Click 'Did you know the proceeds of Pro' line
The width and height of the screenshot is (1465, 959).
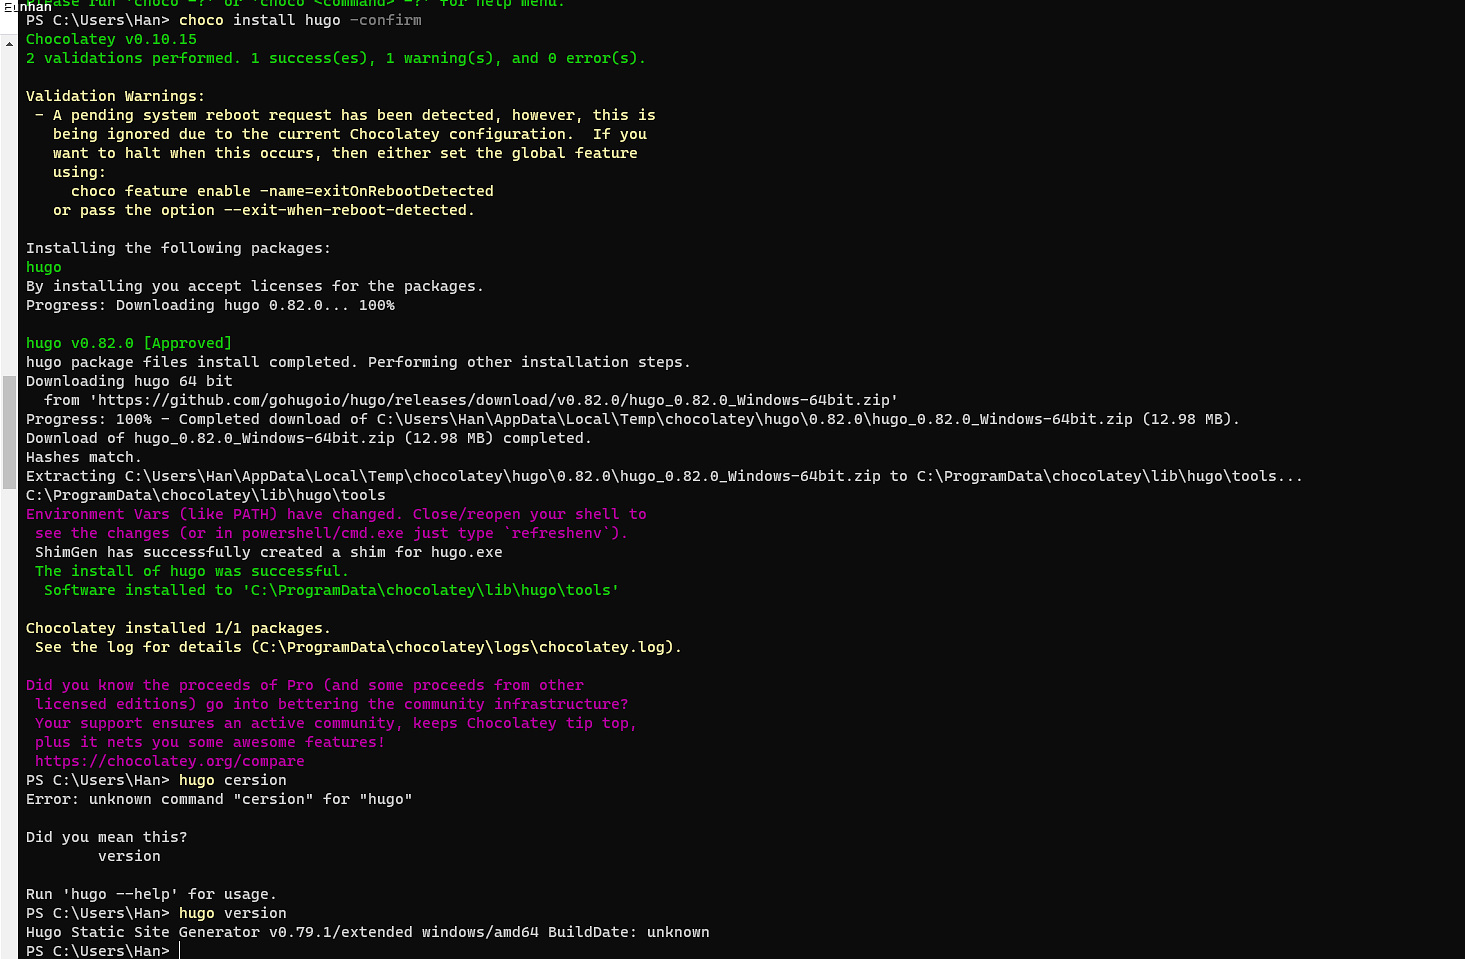[x=305, y=685]
